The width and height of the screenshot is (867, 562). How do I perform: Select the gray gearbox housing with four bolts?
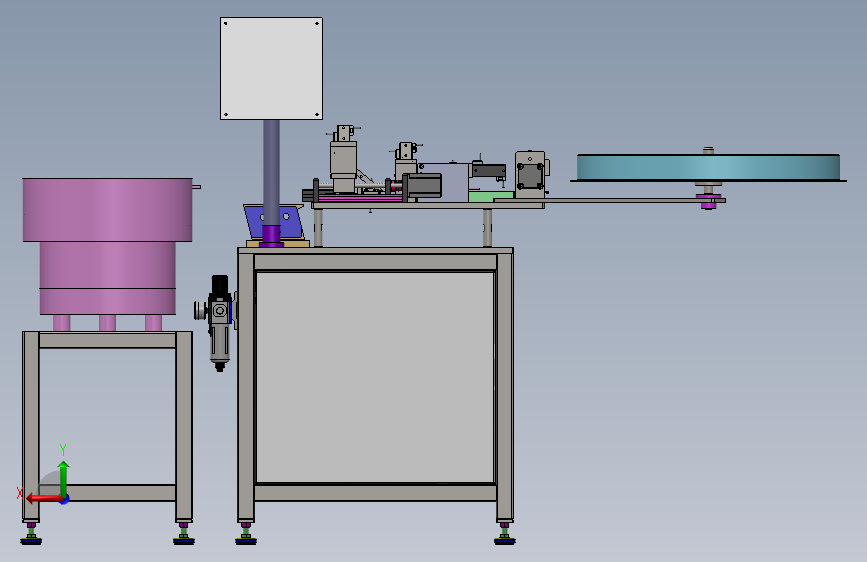coord(530,174)
